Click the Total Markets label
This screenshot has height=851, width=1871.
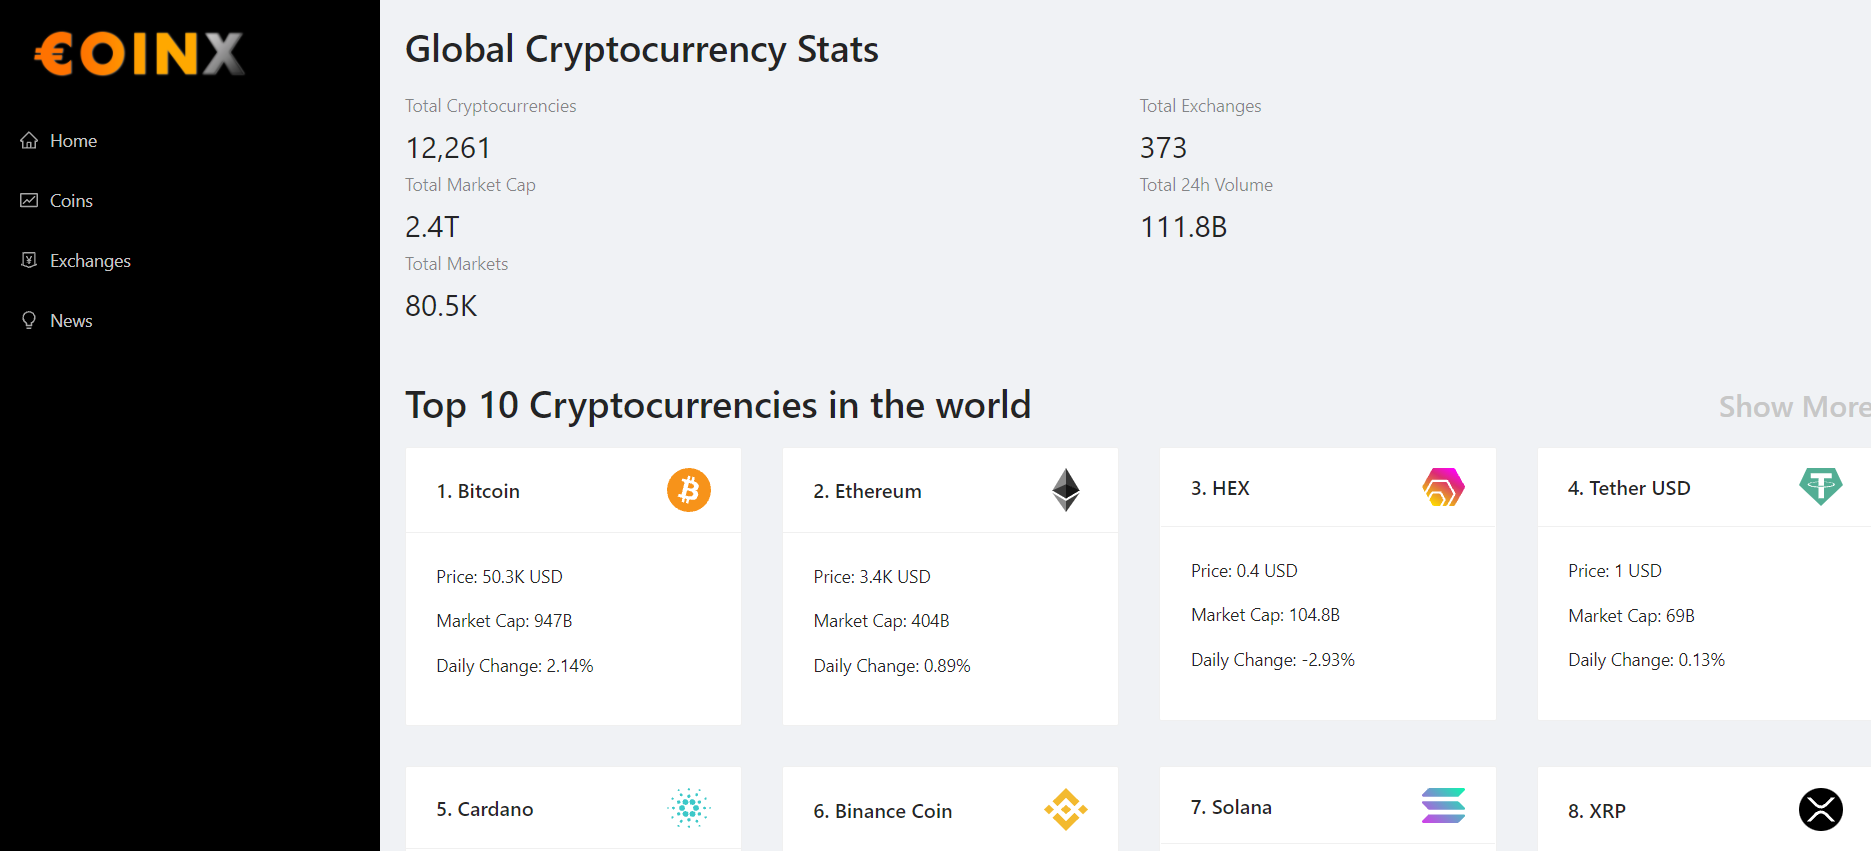[x=456, y=264]
